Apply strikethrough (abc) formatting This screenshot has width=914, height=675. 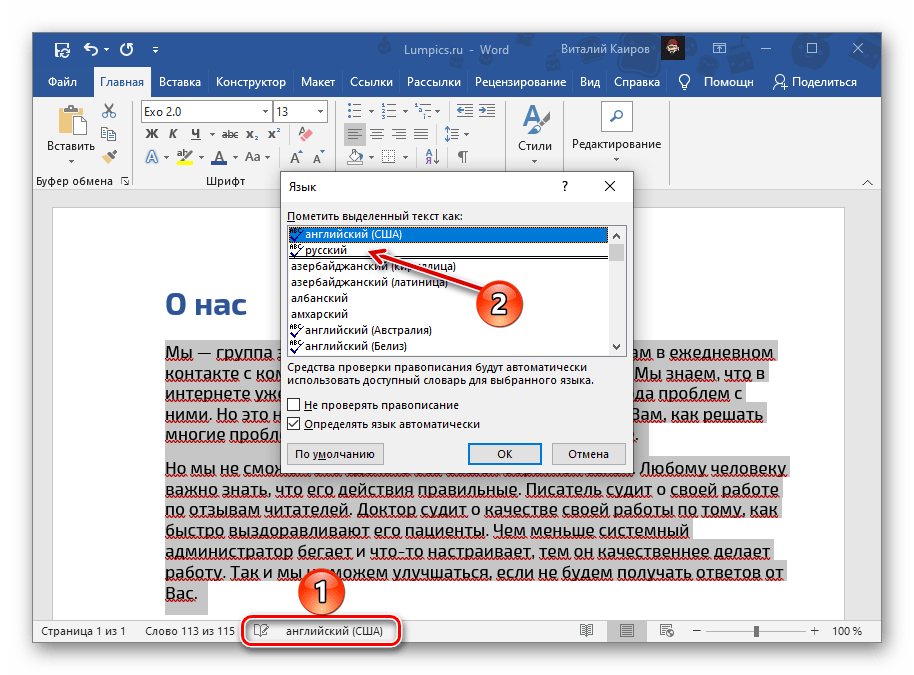tap(230, 134)
